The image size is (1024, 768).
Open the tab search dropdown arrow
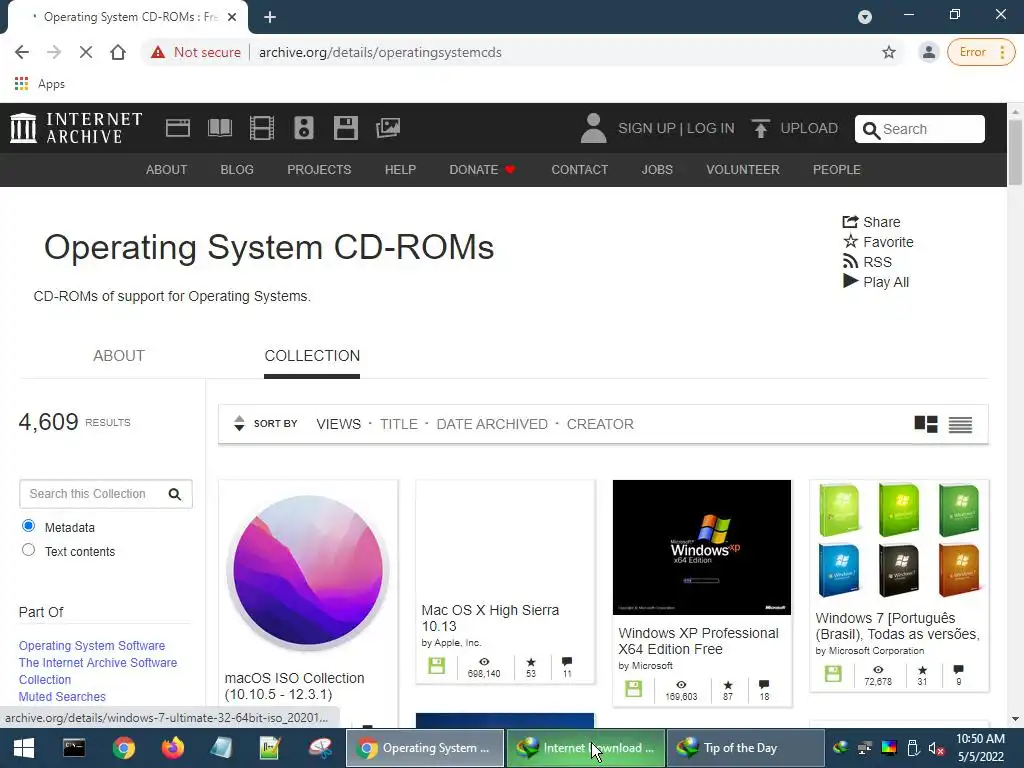865,17
